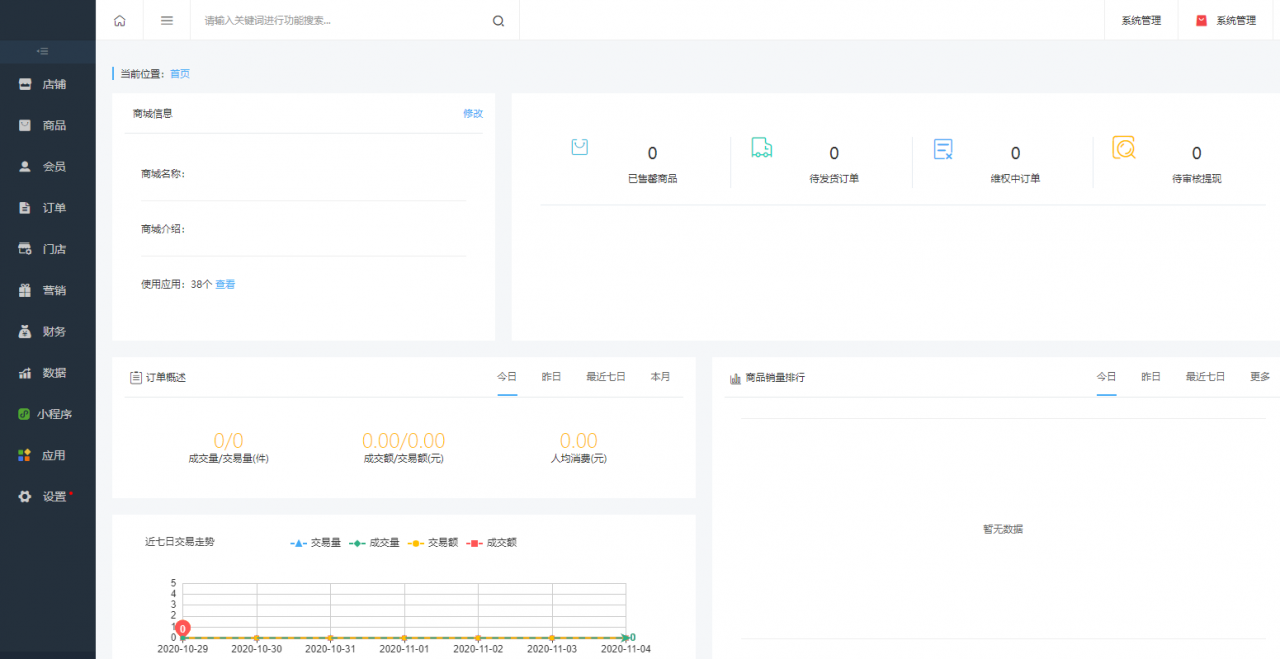
Task: Click the 订单概述 clipboard icon
Action: [x=136, y=378]
